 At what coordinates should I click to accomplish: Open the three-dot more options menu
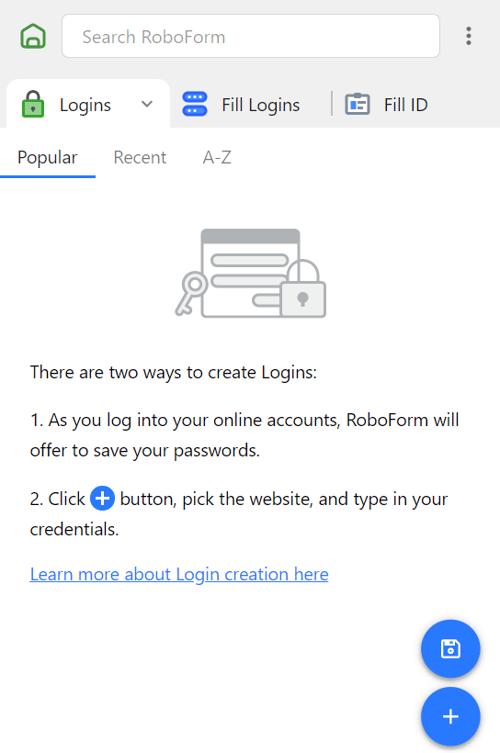pyautogui.click(x=468, y=36)
